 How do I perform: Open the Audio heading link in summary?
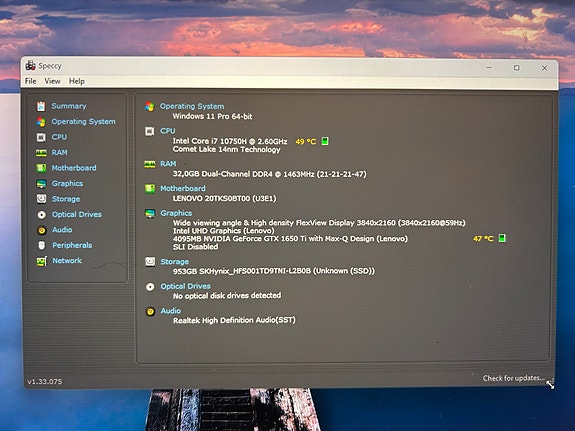pyautogui.click(x=171, y=311)
